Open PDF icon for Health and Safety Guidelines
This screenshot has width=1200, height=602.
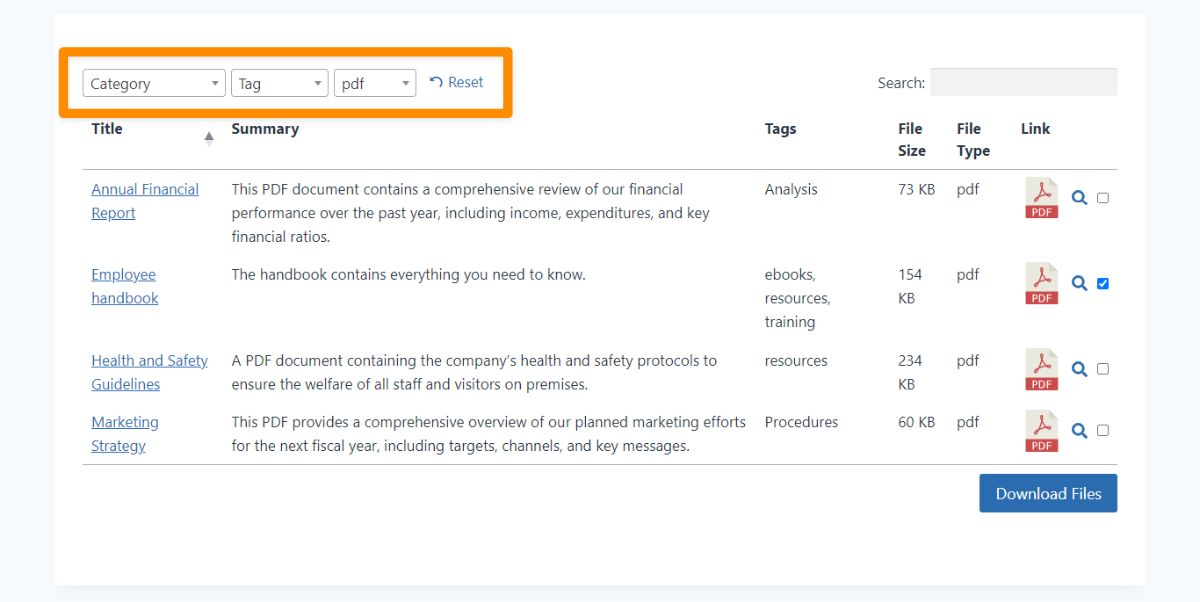tap(1041, 369)
